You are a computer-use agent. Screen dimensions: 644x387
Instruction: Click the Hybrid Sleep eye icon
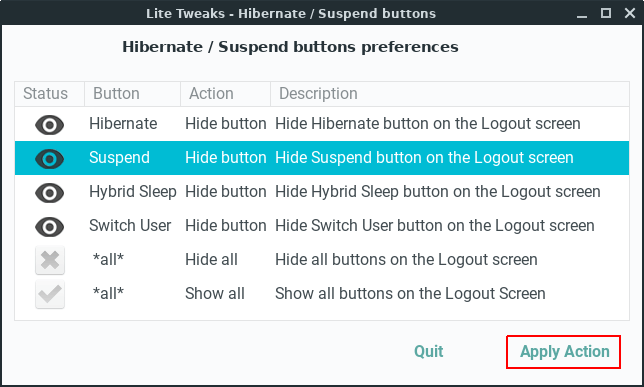coord(49,193)
